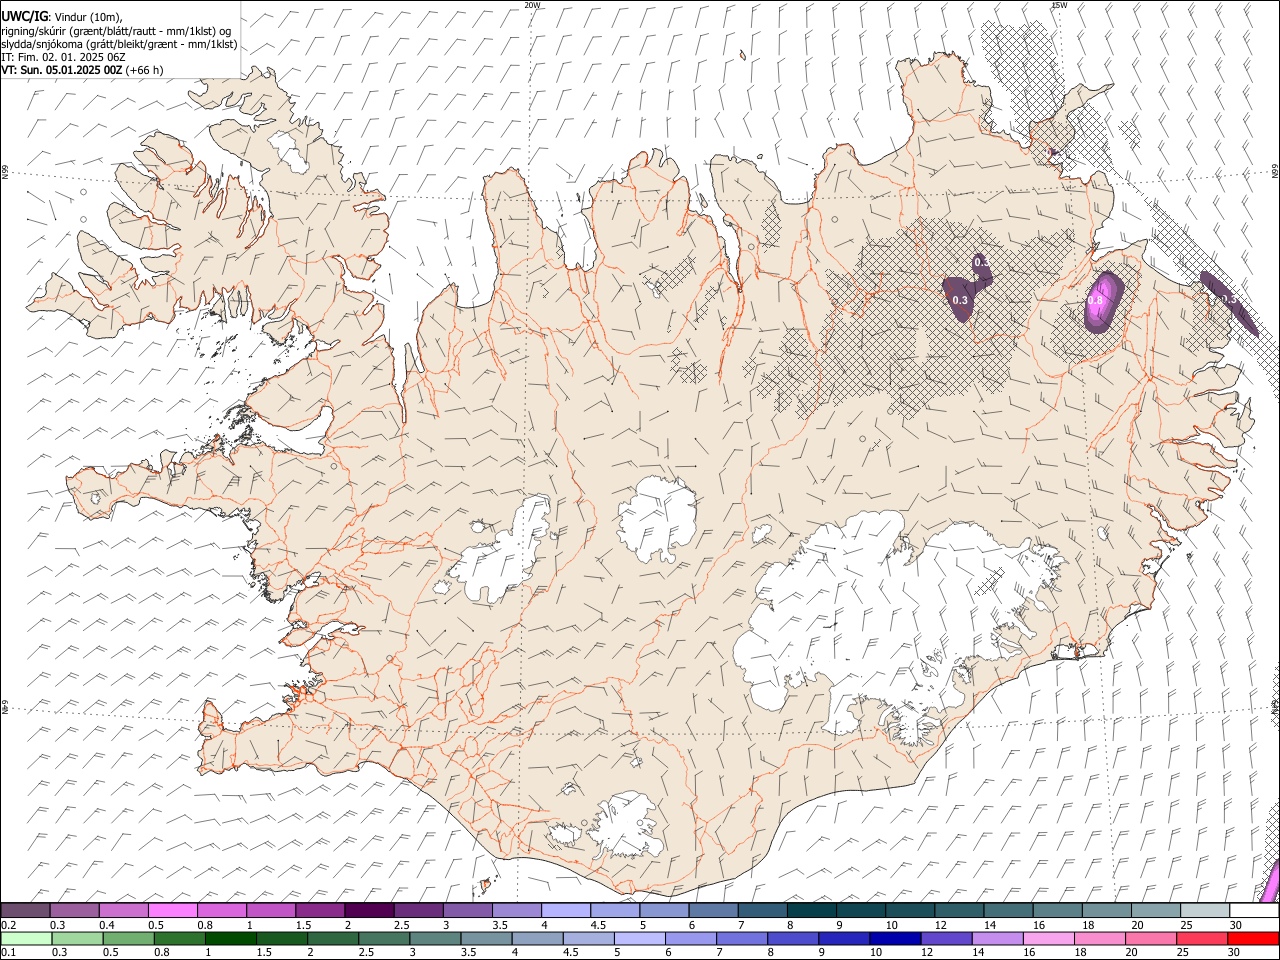Select the lower-row blue swatch labeled 9
Image resolution: width=1280 pixels, height=960 pixels.
[844, 938]
